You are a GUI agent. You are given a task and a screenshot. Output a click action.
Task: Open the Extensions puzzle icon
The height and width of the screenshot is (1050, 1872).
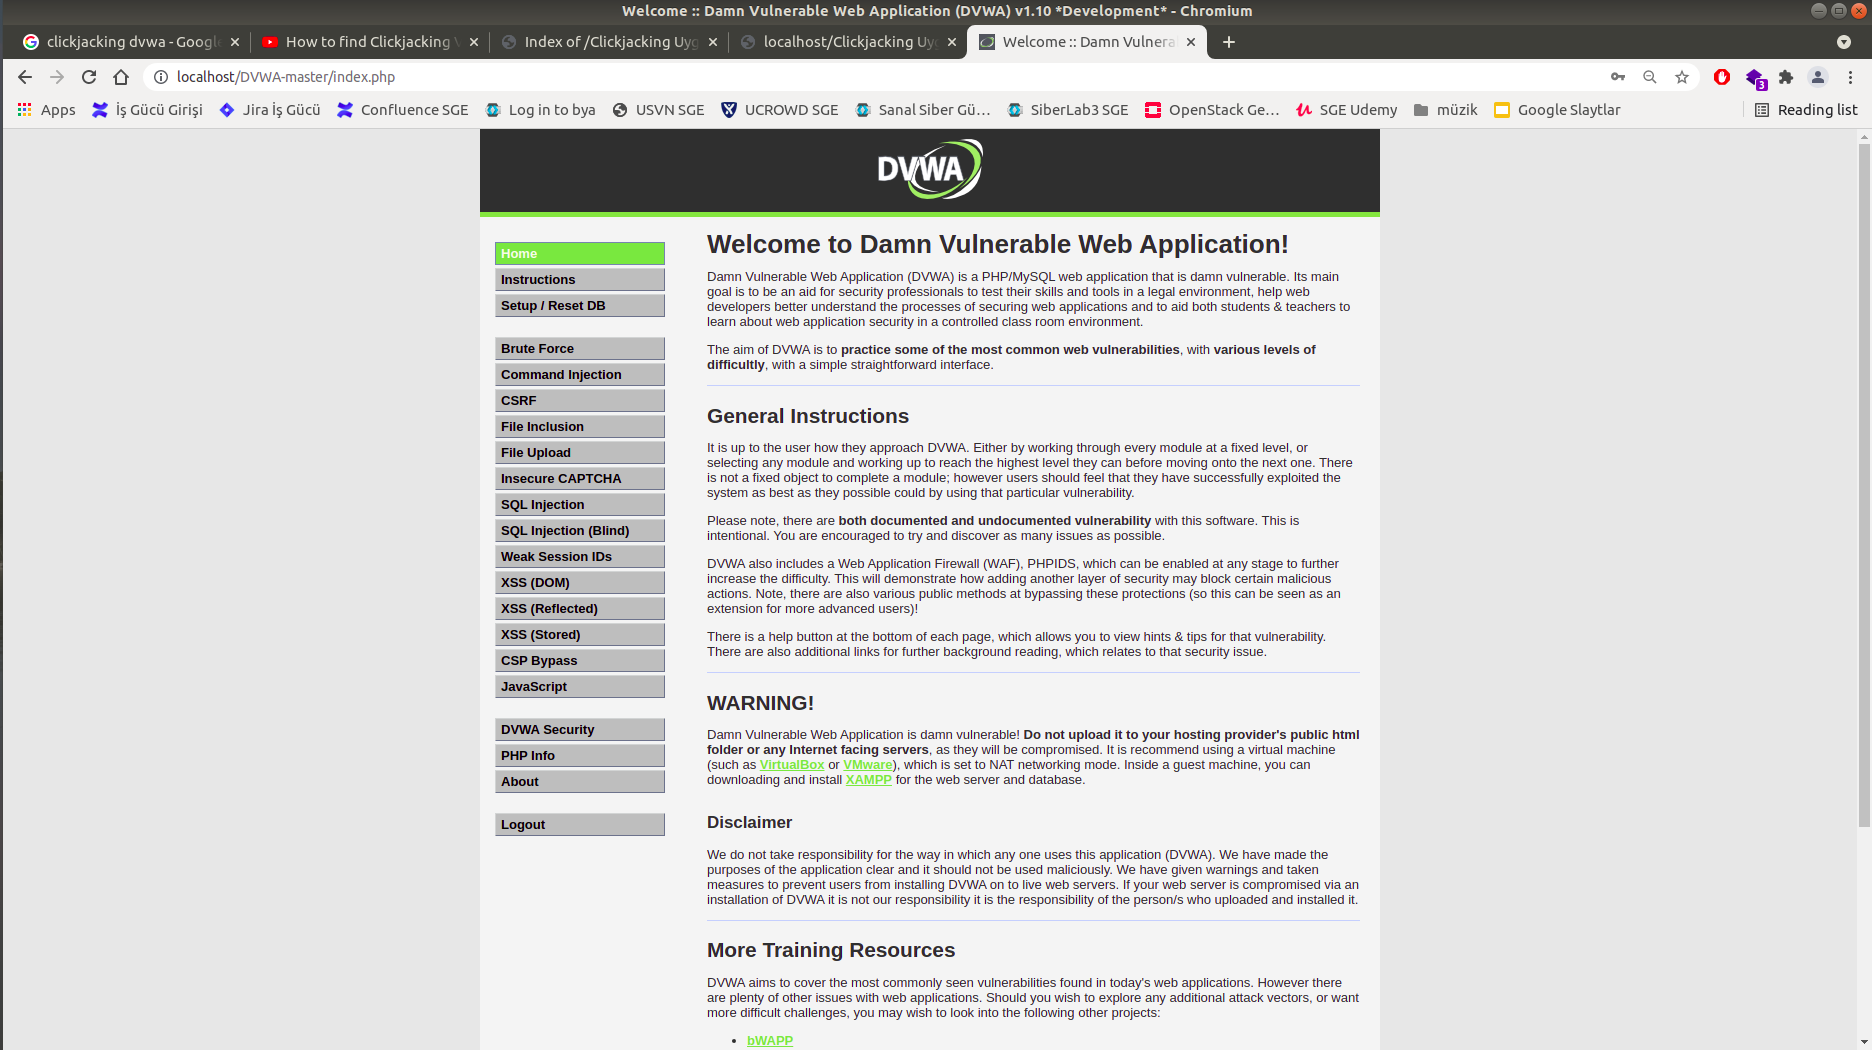(1786, 77)
